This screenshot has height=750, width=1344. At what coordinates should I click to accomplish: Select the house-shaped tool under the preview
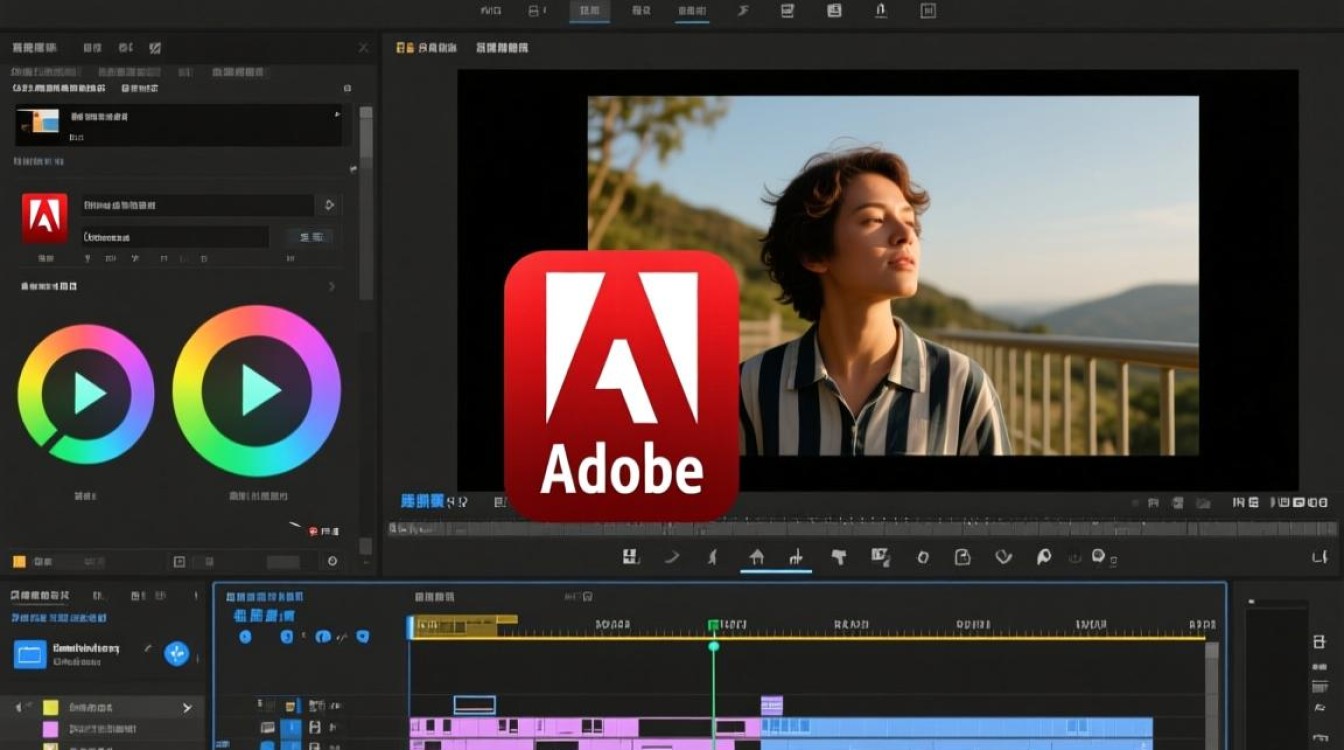757,557
